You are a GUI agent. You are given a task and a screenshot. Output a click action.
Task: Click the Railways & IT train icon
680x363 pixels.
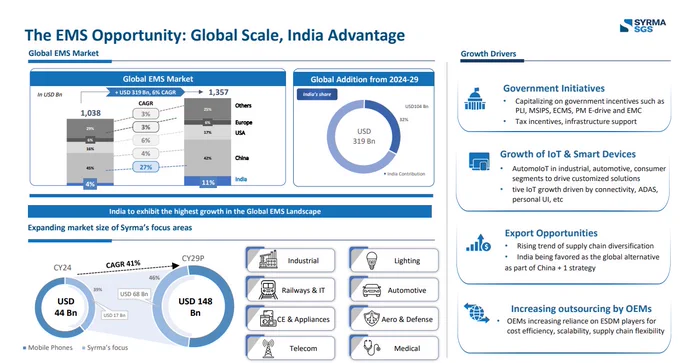pos(268,290)
